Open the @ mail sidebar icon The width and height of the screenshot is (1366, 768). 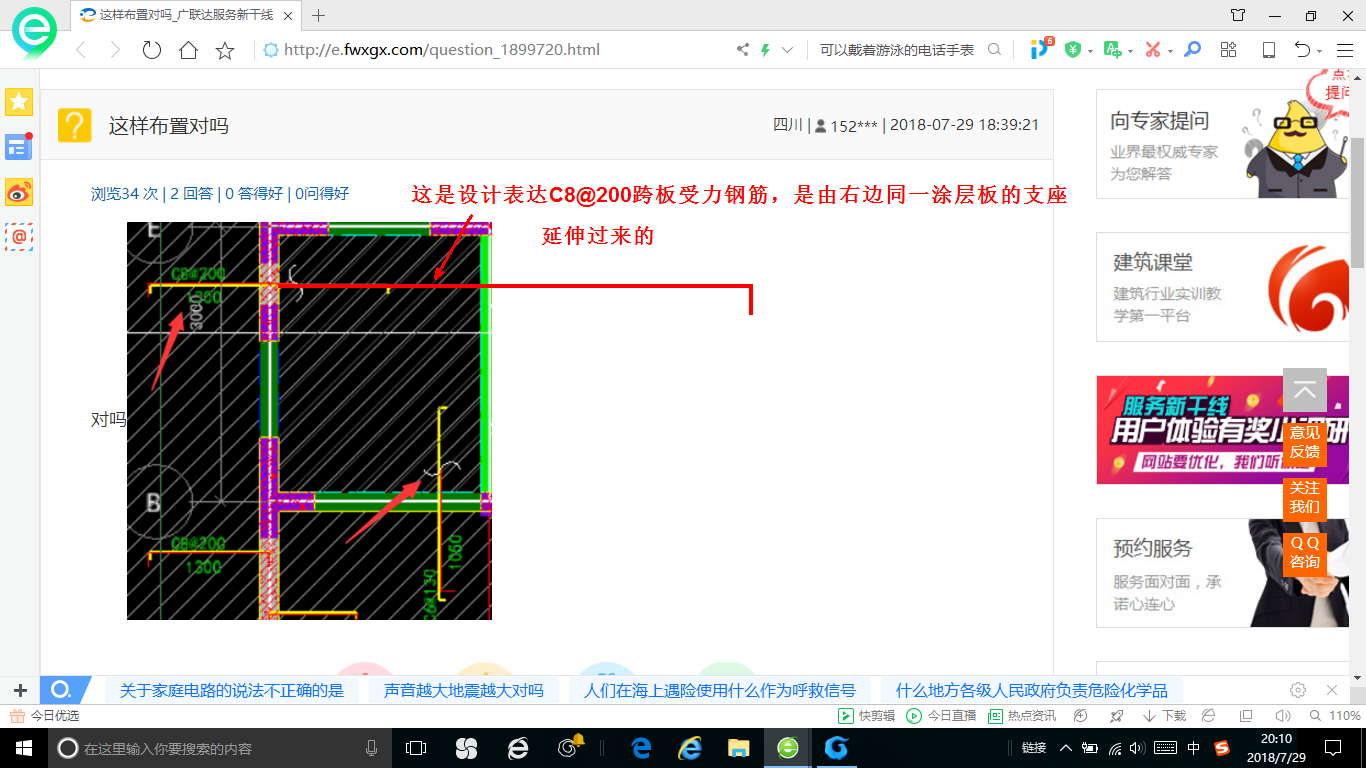[19, 237]
